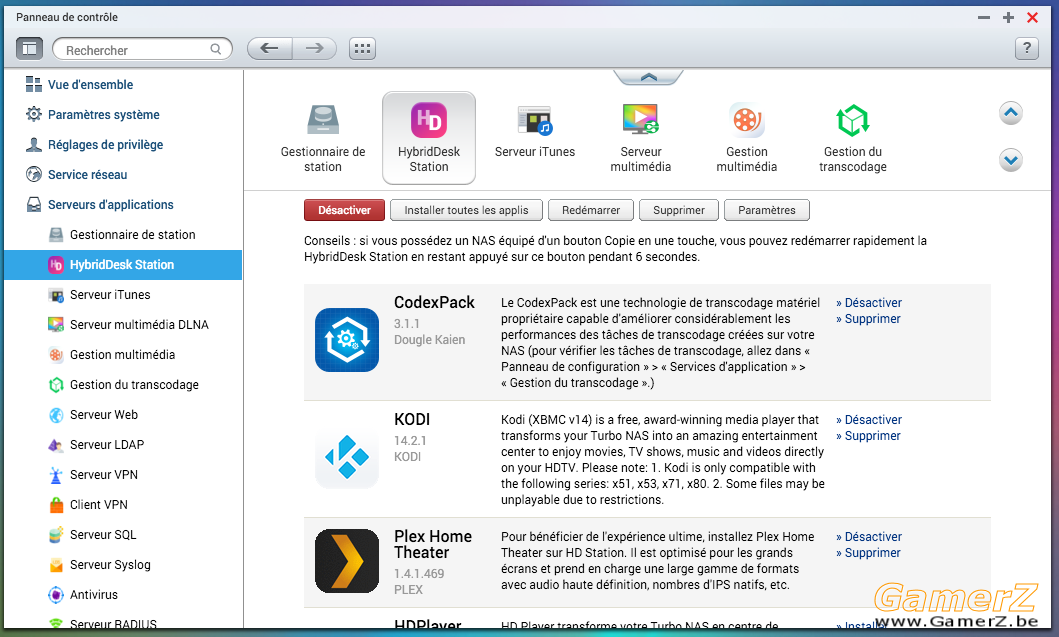1059x637 pixels.
Task: Move icon strip up with the up arrow
Action: (1011, 113)
